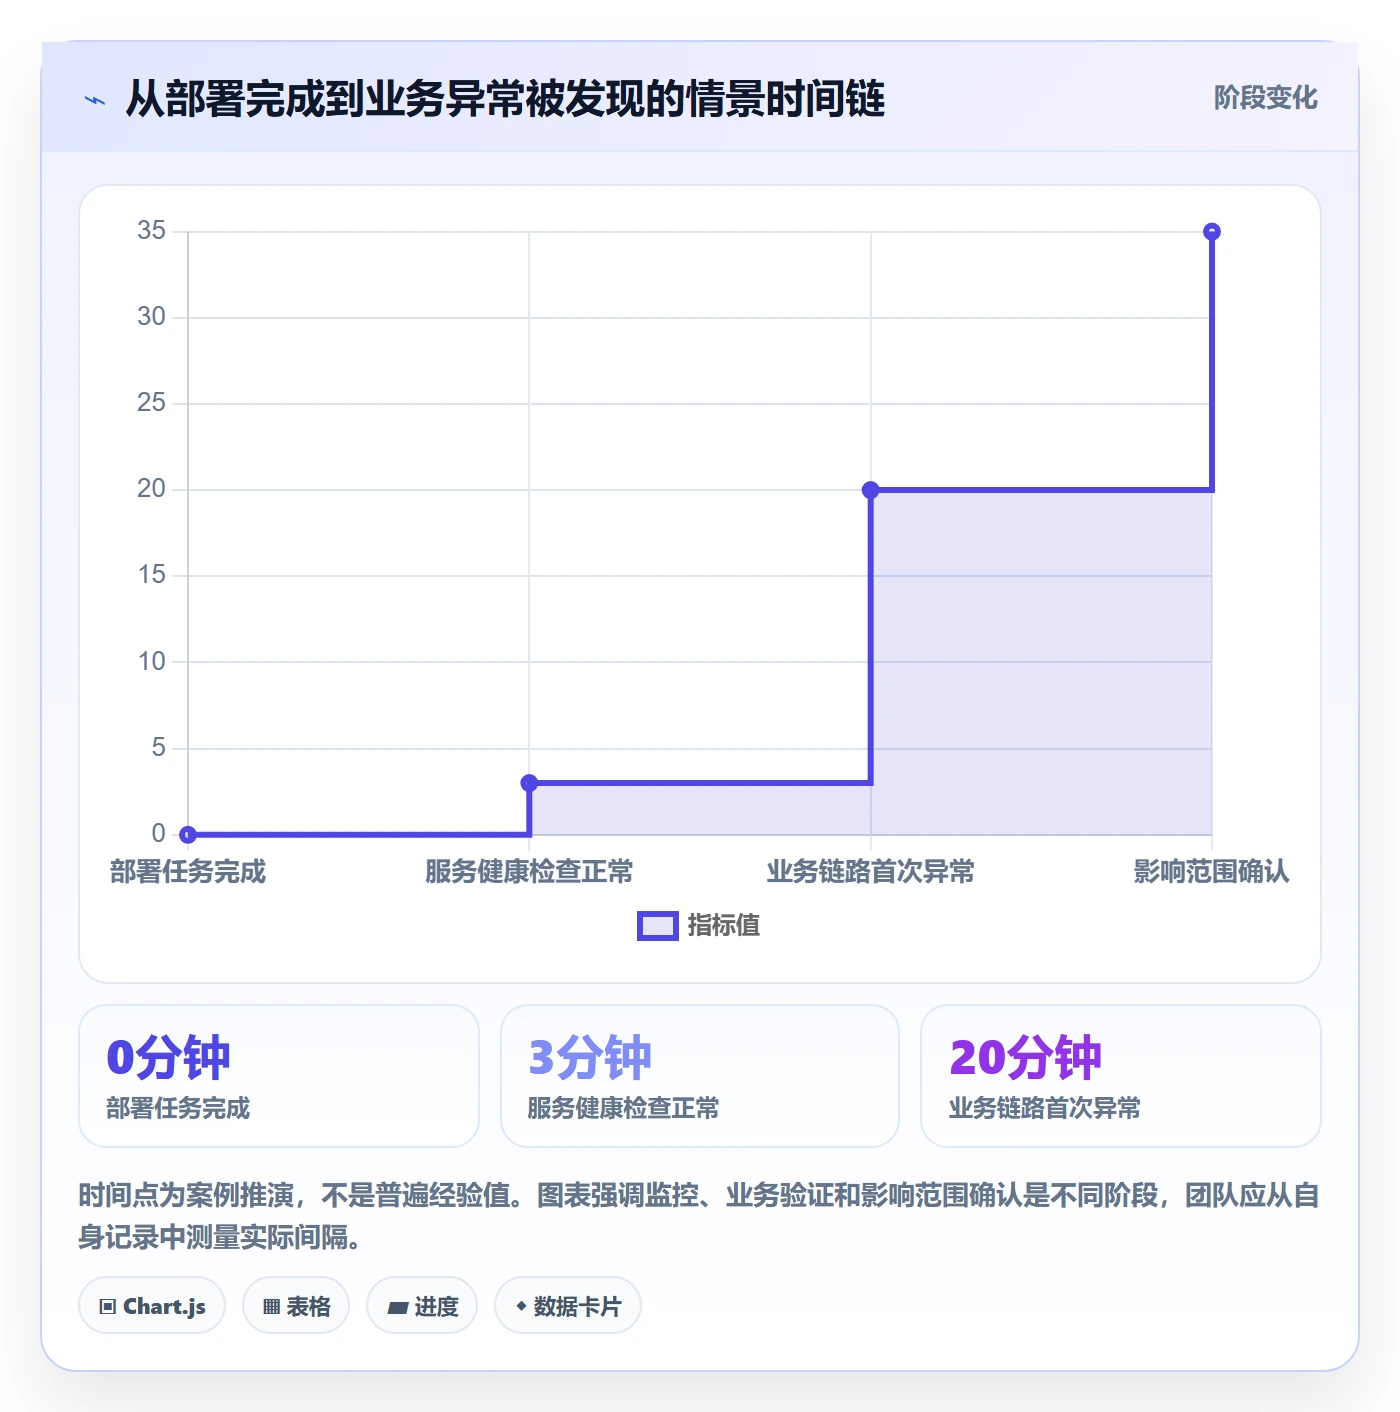Click the 服务健康检查正常 caption under 3分钟
Viewport: 1400px width, 1412px height.
coord(623,1108)
